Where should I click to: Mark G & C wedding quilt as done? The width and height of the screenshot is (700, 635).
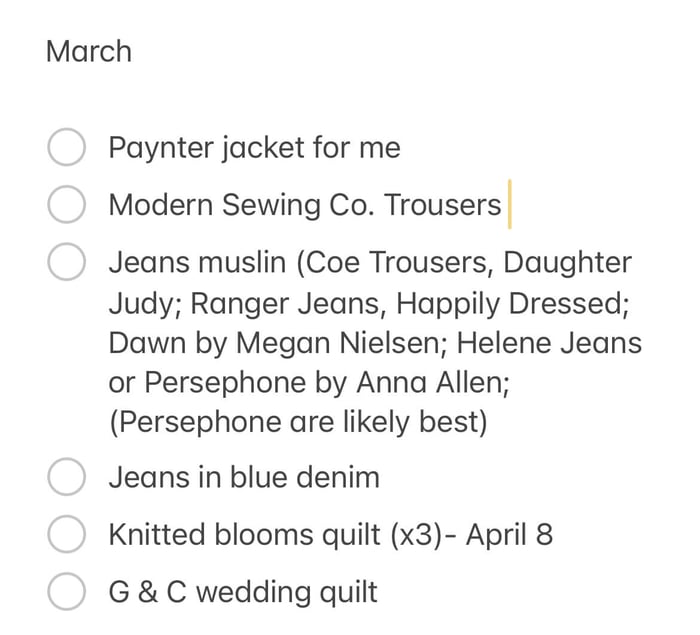[x=67, y=591]
